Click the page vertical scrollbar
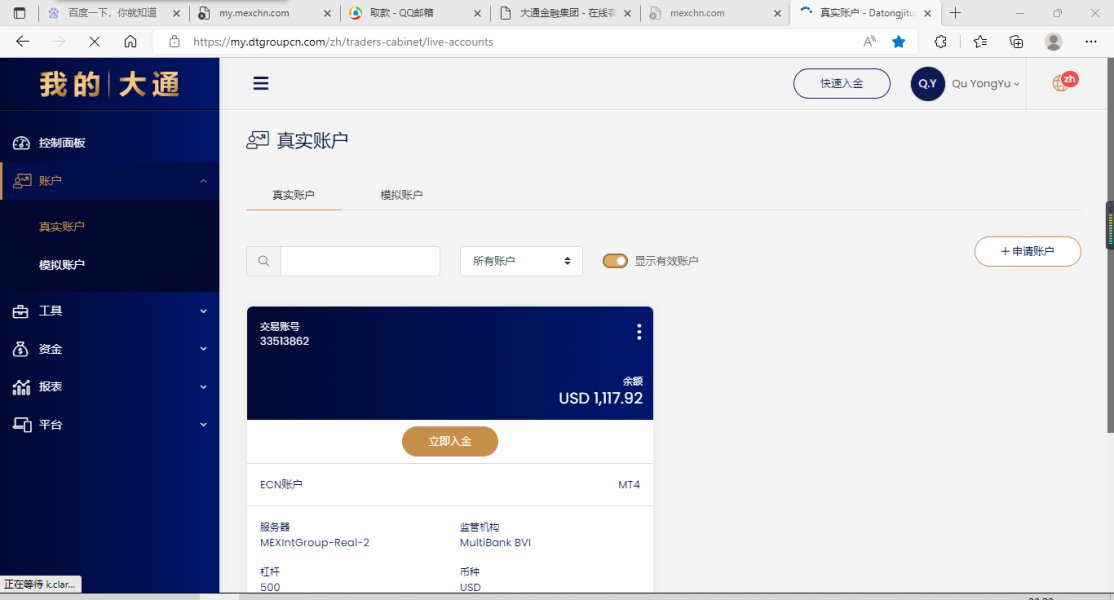The width and height of the screenshot is (1114, 600). tap(1109, 245)
